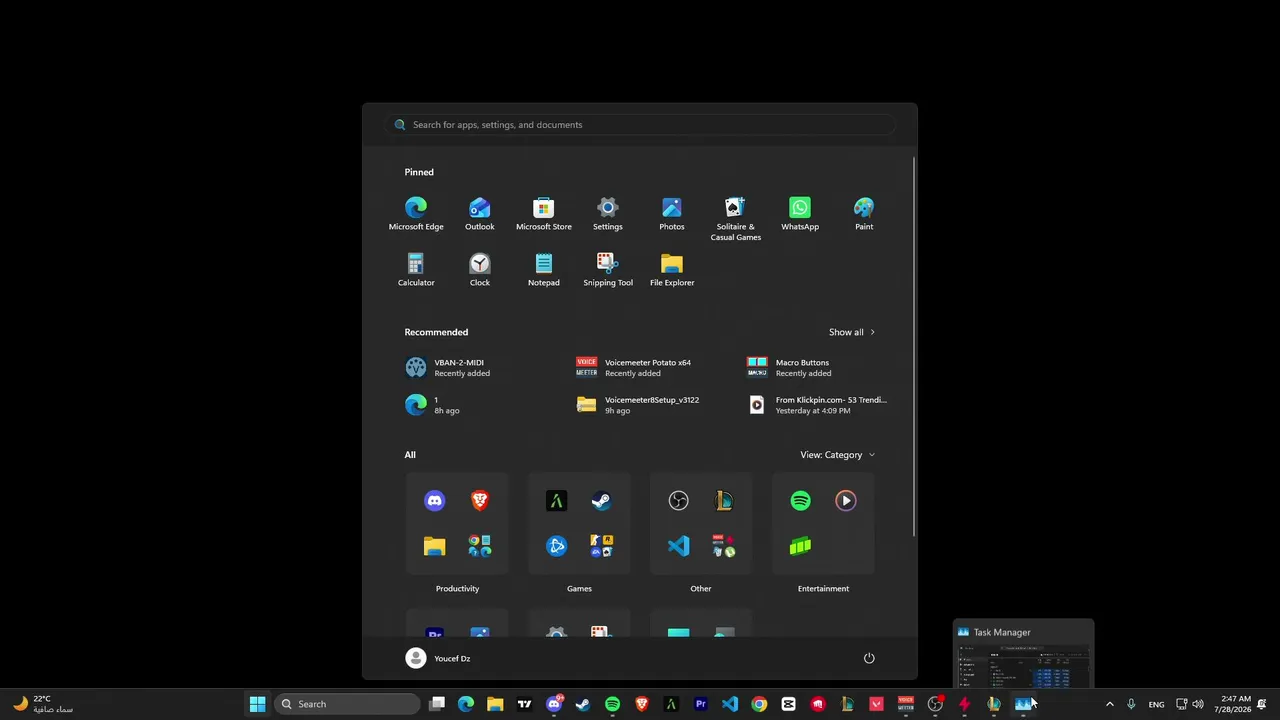This screenshot has width=1280, height=720.
Task: Open the Youcef Dz user account menu
Action: pos(438,658)
